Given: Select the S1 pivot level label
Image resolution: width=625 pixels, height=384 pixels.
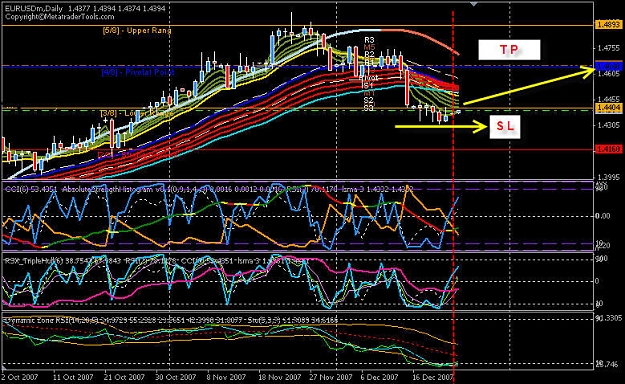Looking at the screenshot, I should tap(368, 85).
